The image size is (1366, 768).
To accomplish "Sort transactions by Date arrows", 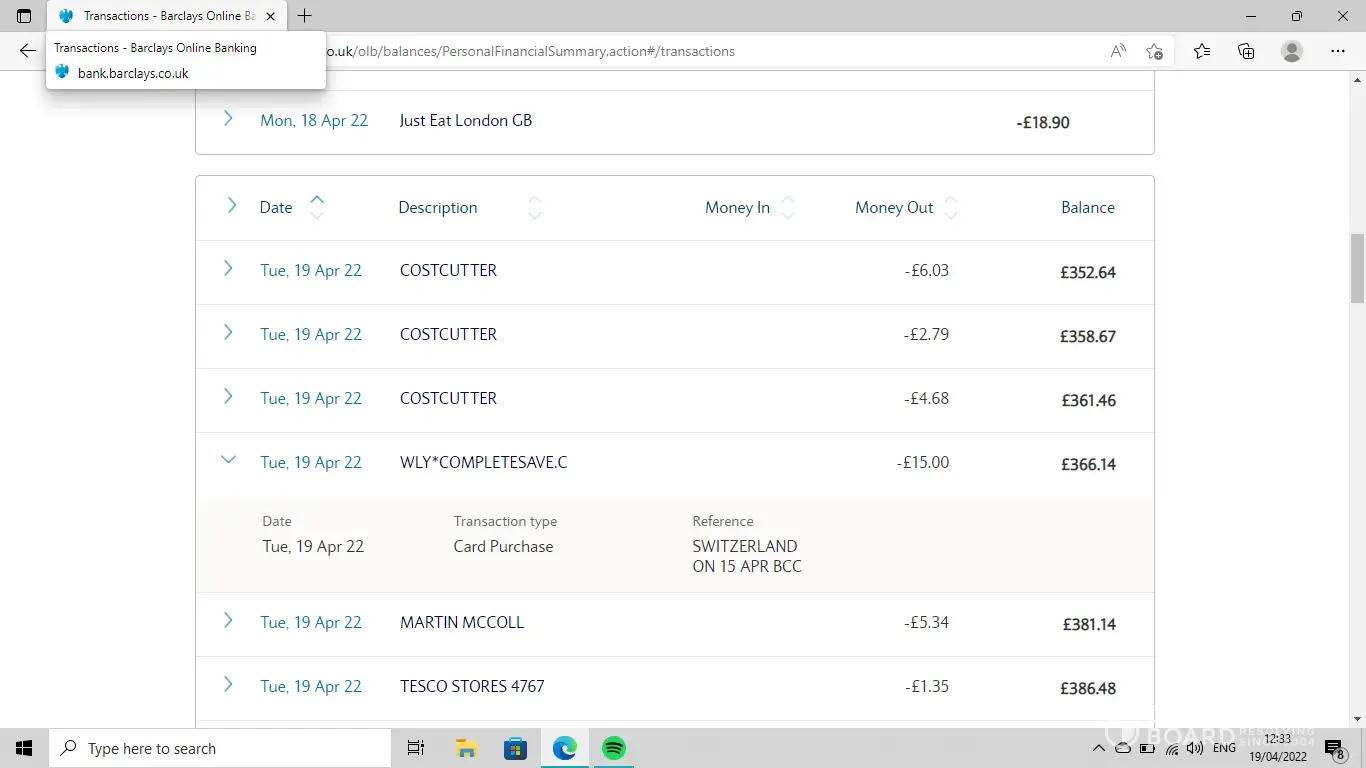I will coord(317,207).
